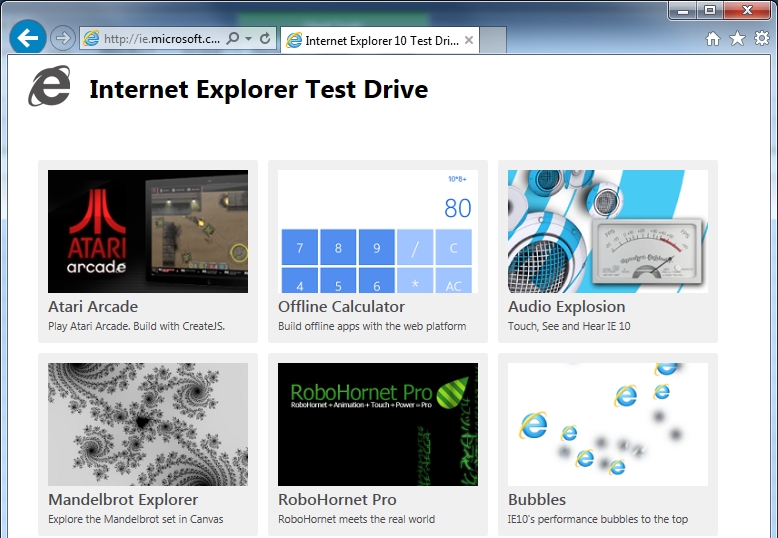Click the Mandelbrot Explorer title link
This screenshot has width=778, height=538.
[x=123, y=500]
